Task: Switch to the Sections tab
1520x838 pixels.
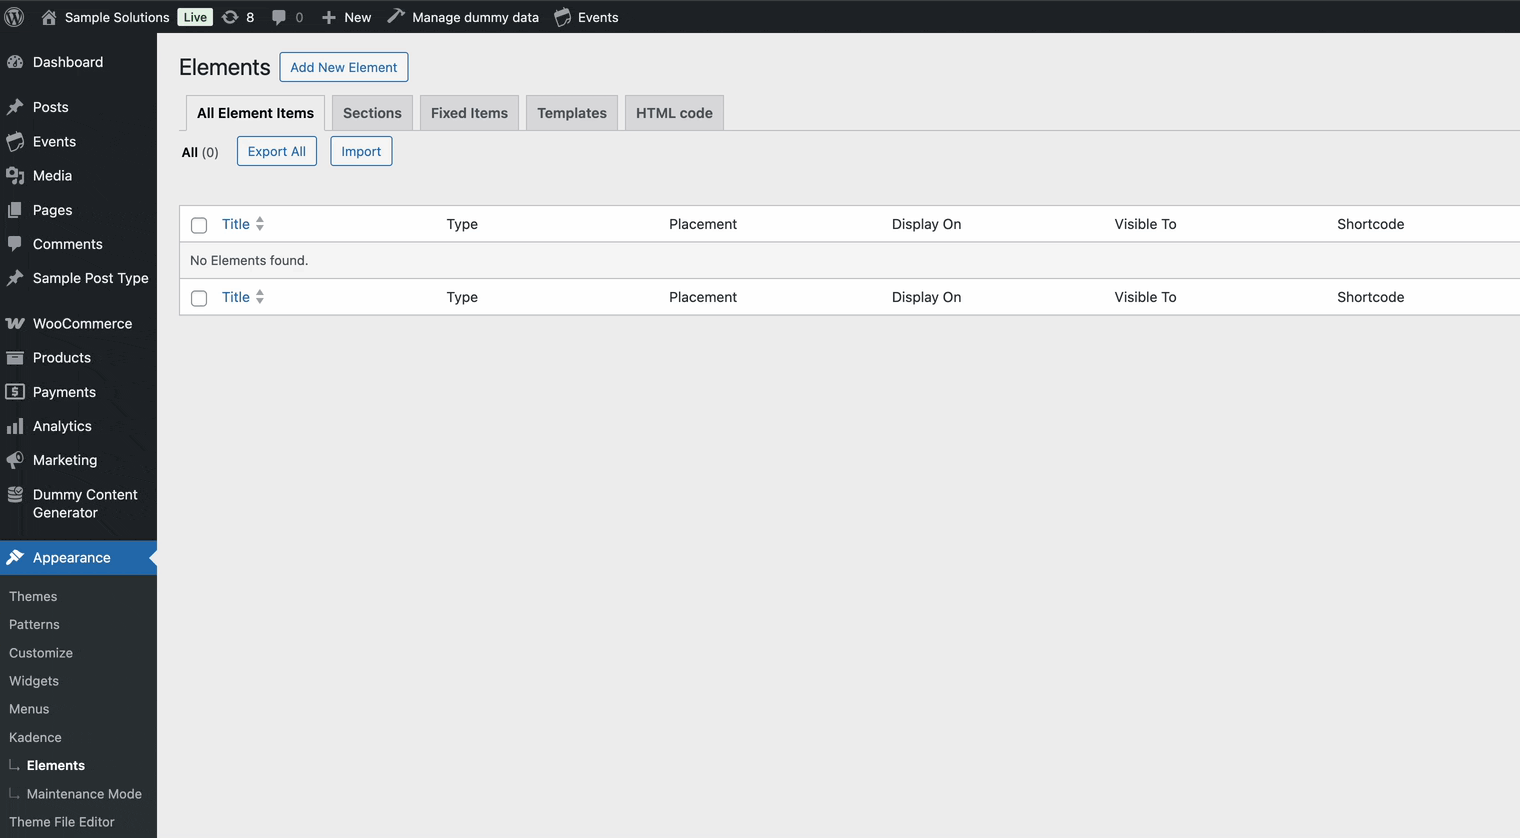Action: click(x=371, y=112)
